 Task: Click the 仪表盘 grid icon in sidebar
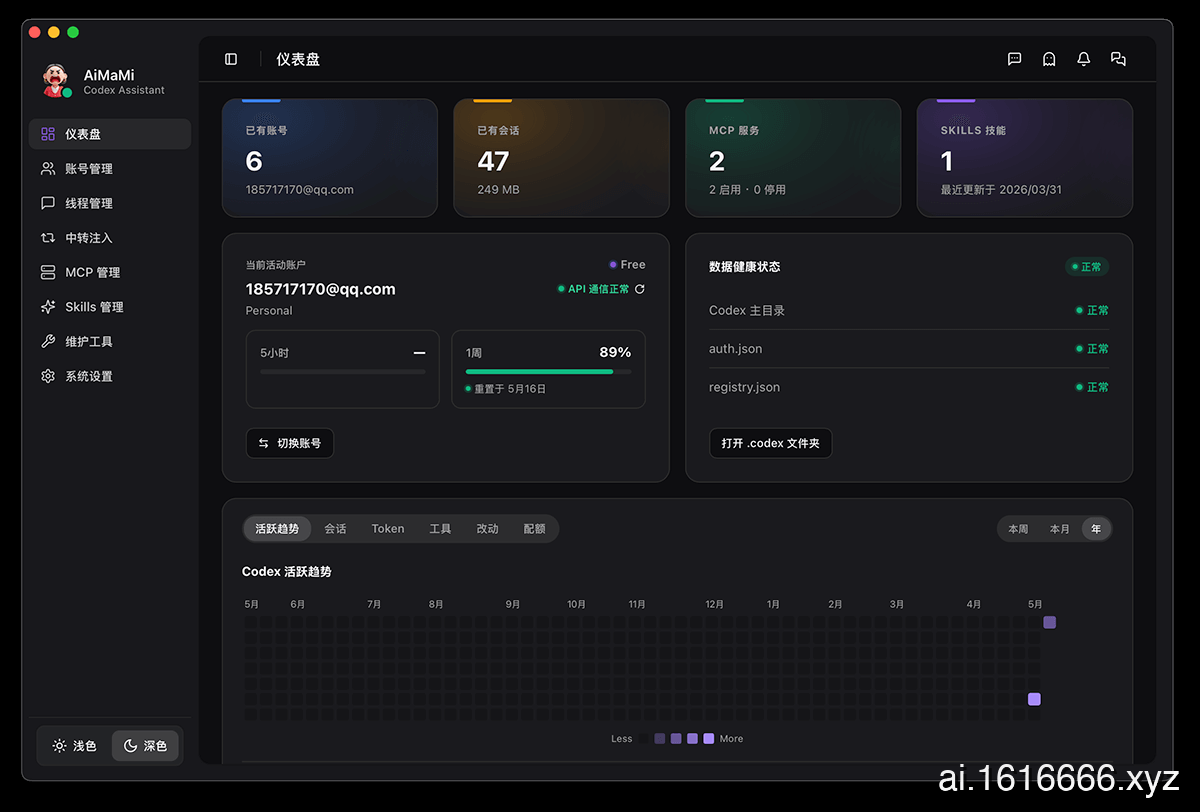tap(48, 134)
